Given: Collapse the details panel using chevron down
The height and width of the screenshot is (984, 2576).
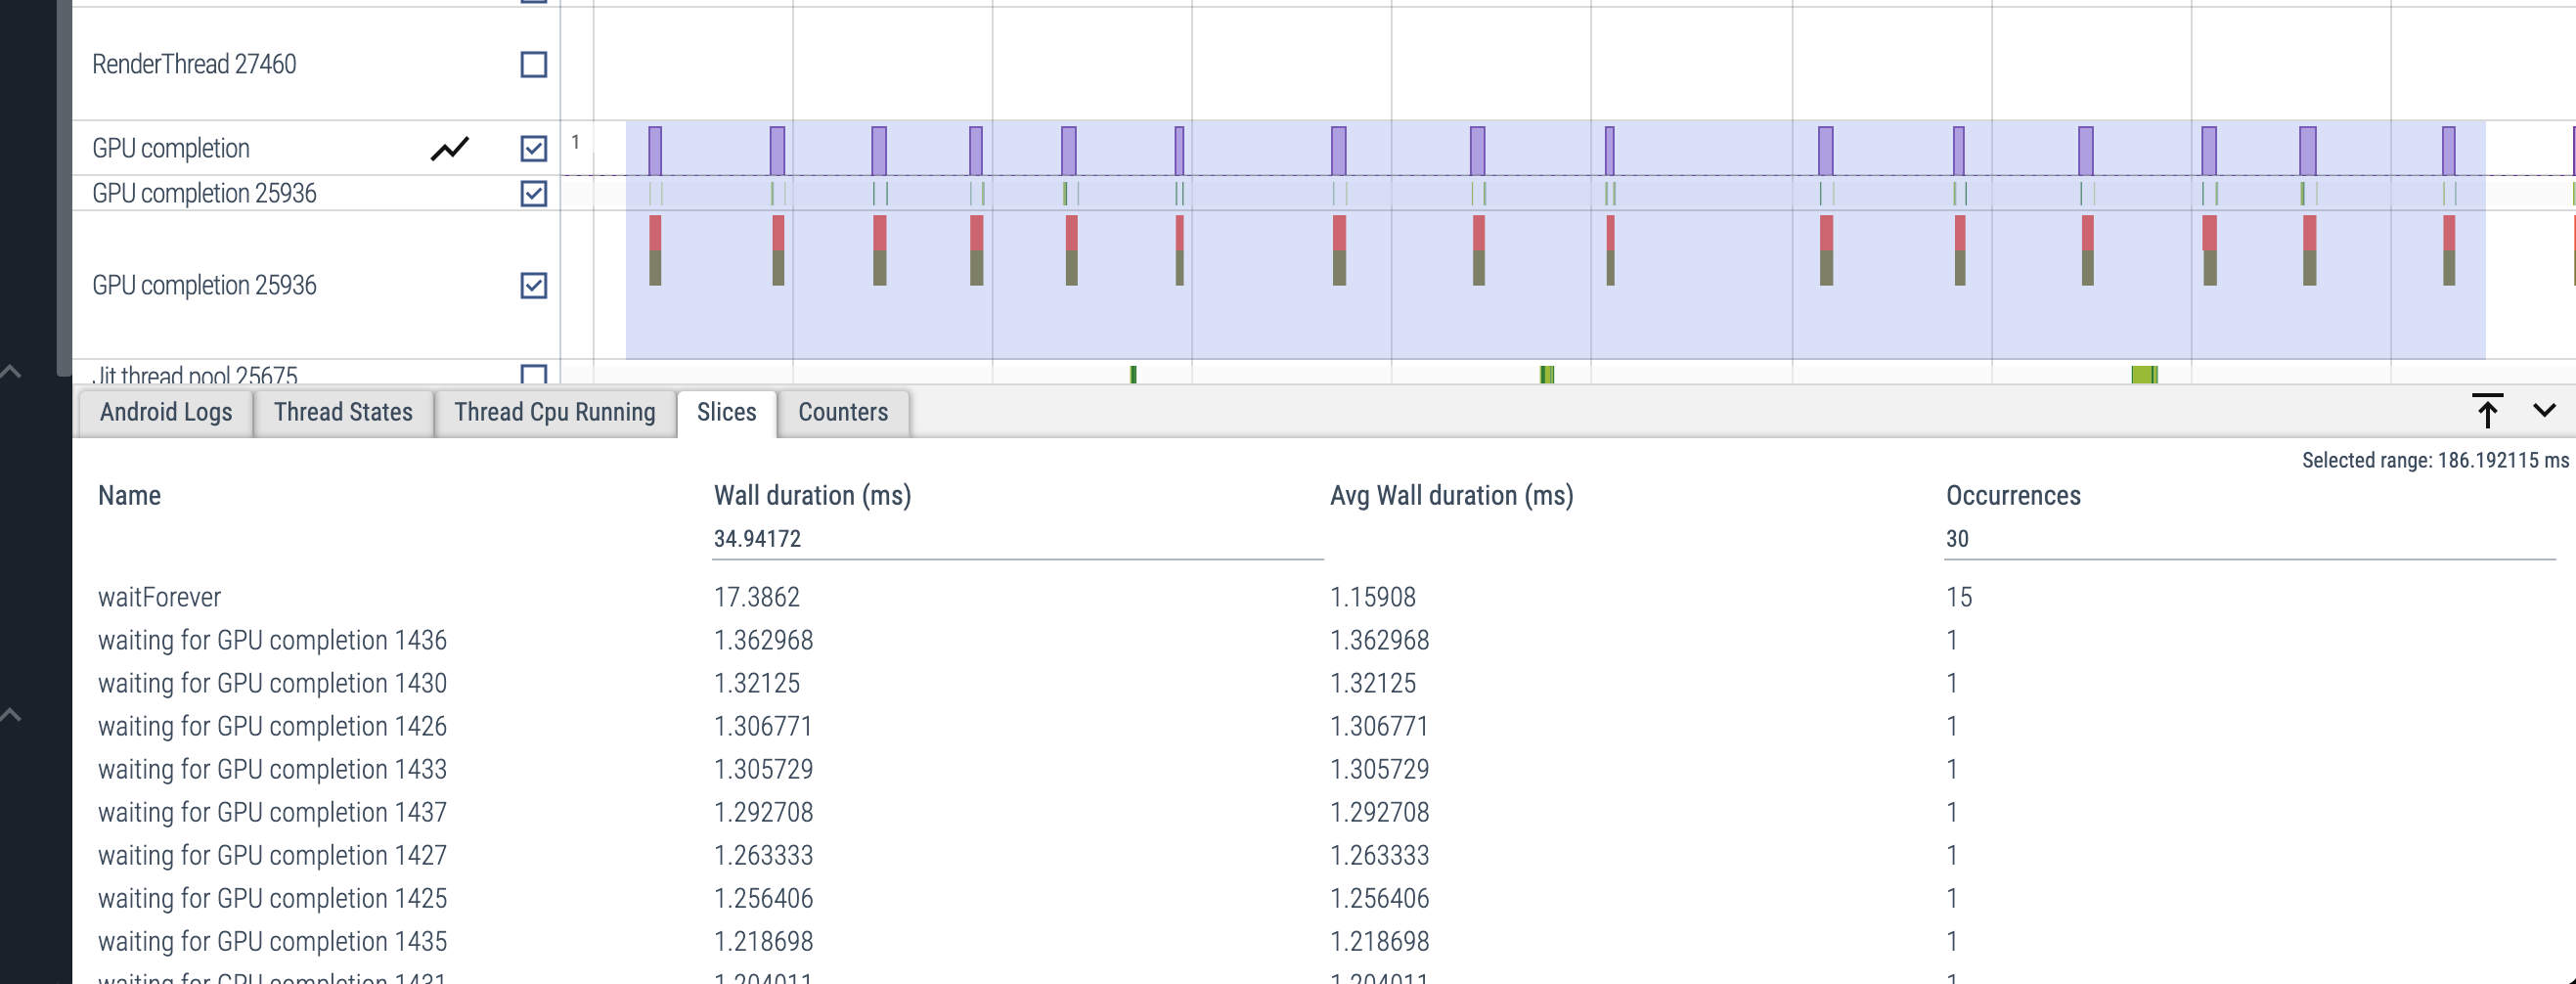Looking at the screenshot, I should click(x=2544, y=410).
